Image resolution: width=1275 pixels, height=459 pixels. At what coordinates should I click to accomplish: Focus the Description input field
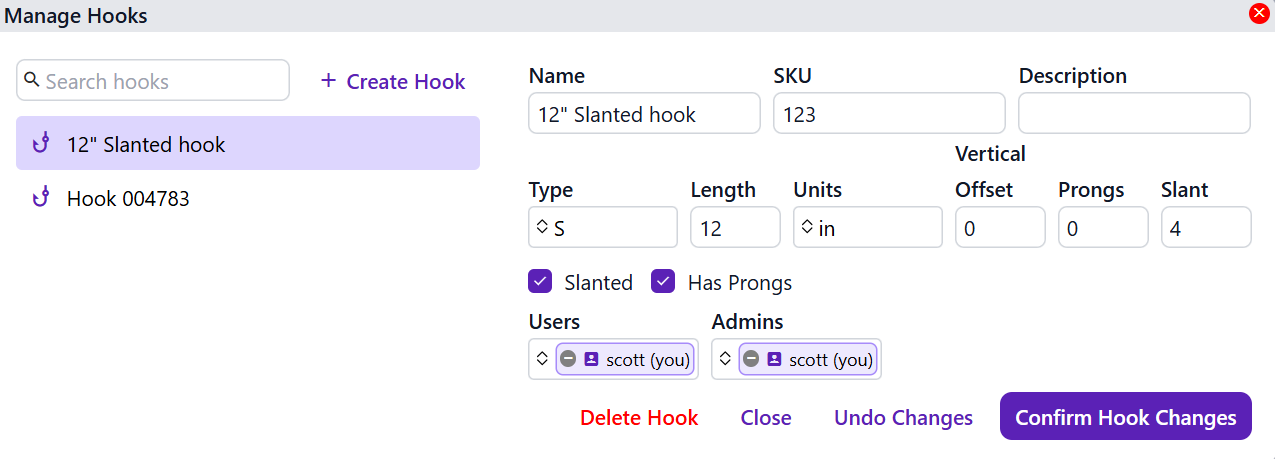1134,114
